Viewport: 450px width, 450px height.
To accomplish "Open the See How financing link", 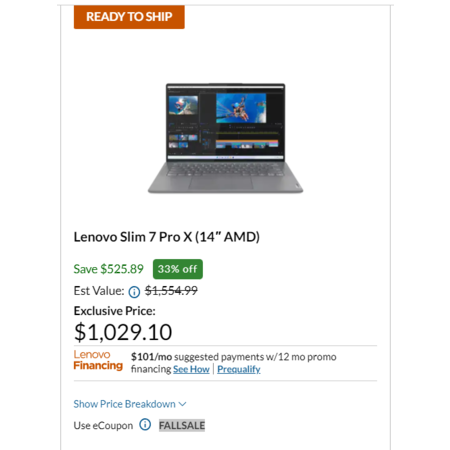I will pos(191,369).
